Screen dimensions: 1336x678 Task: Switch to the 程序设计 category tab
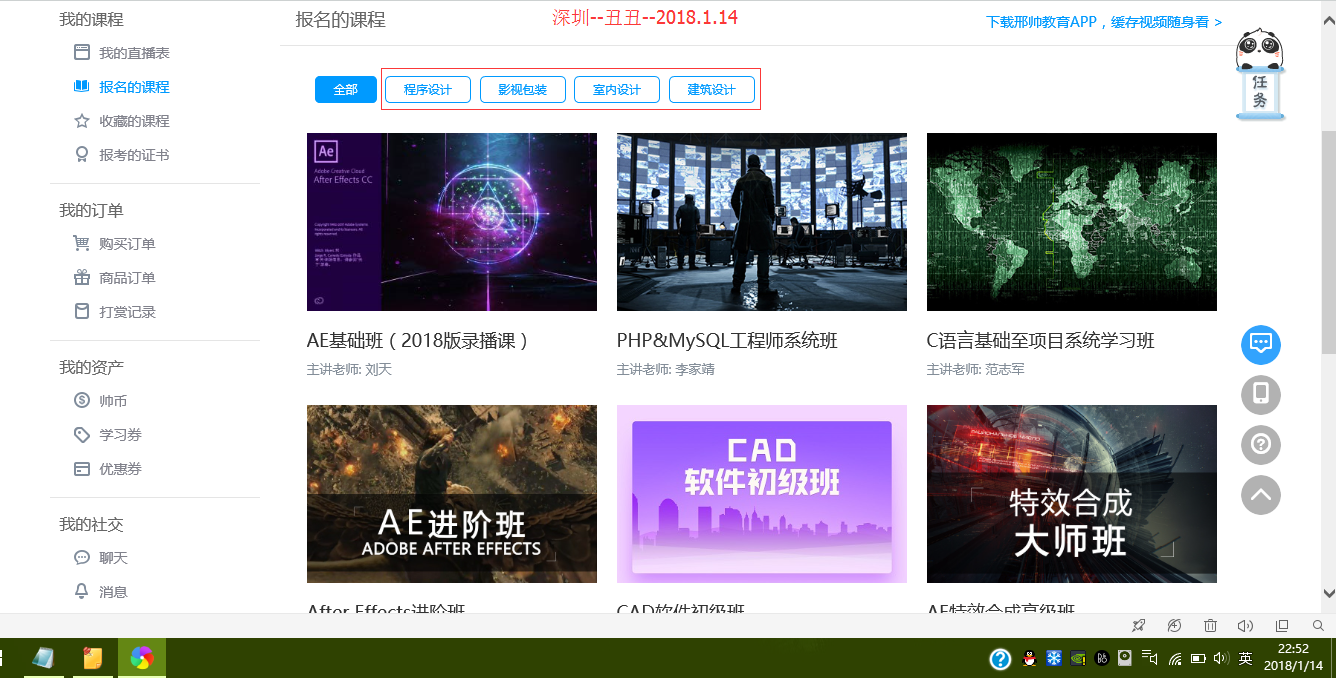click(427, 90)
